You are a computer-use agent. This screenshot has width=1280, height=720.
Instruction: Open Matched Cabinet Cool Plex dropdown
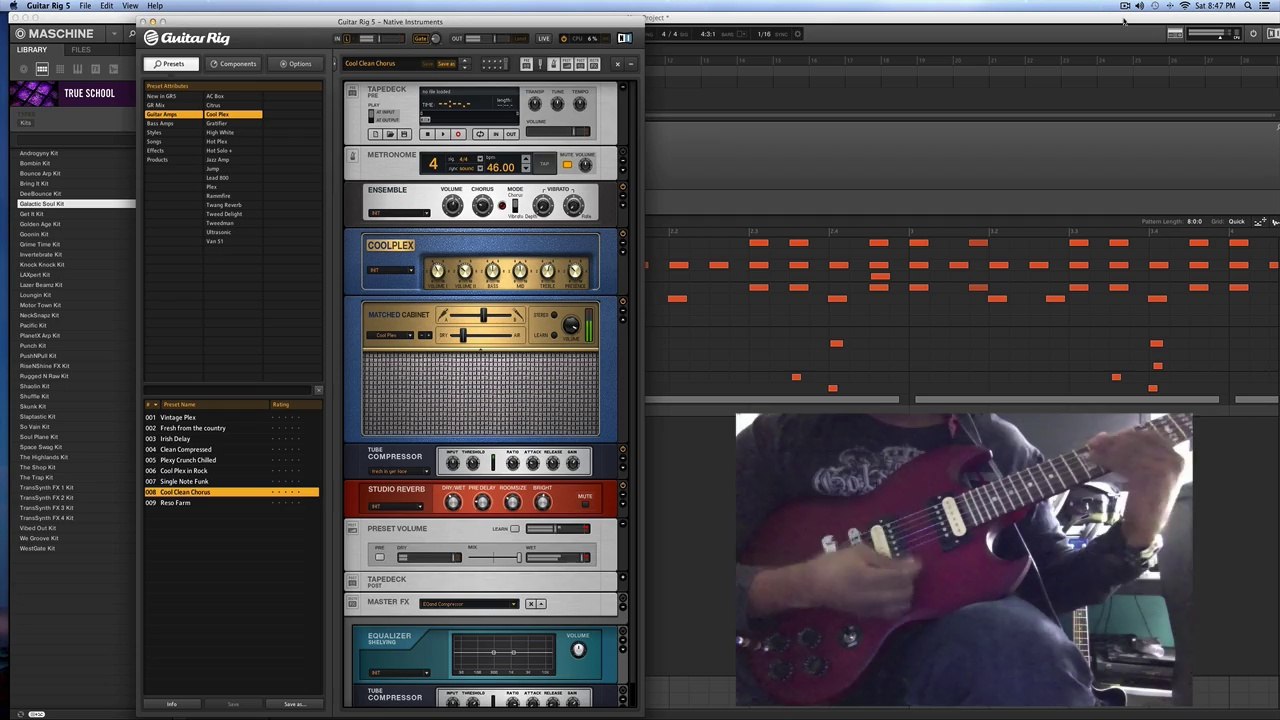point(390,335)
